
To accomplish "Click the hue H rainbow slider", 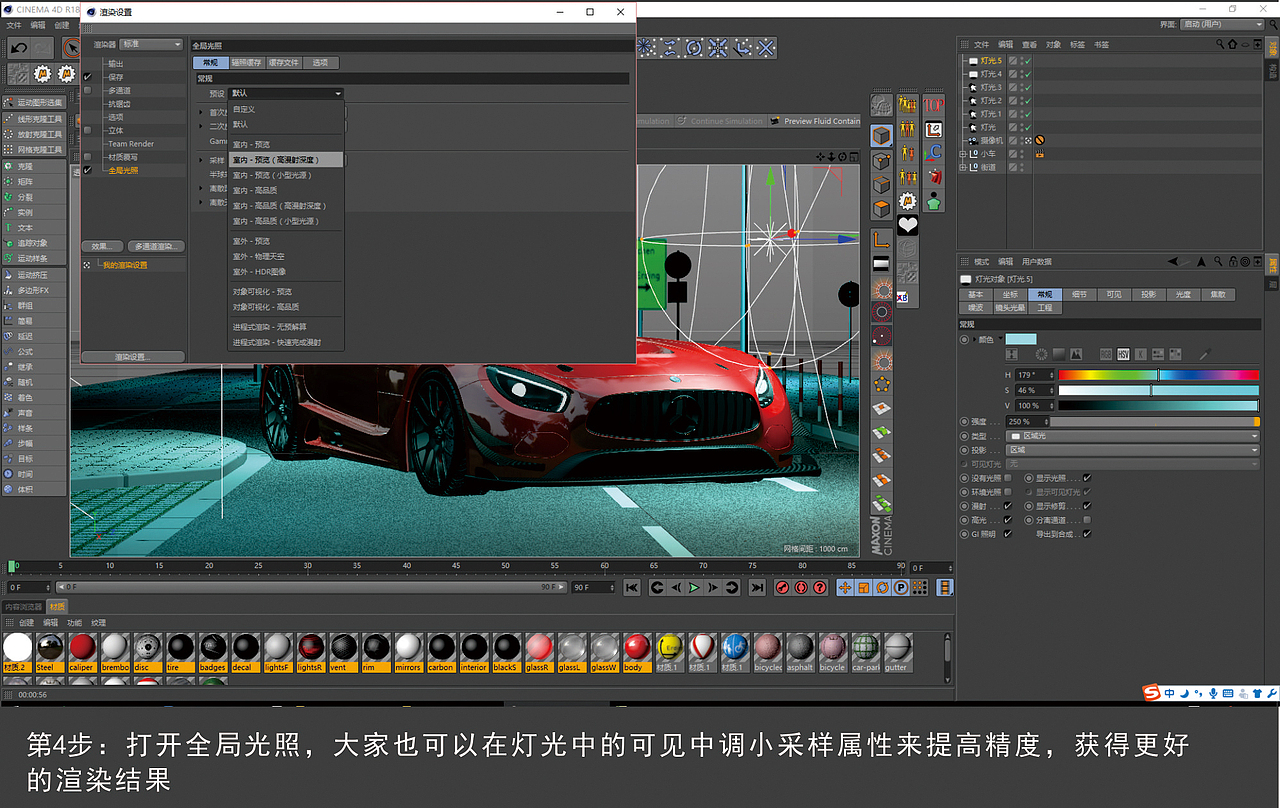I will pos(1158,375).
